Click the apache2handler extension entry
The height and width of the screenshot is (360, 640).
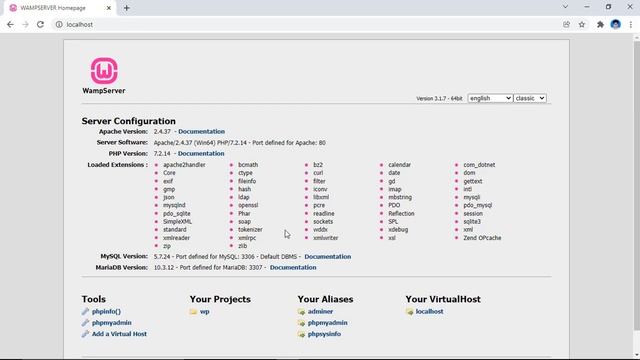[184, 165]
